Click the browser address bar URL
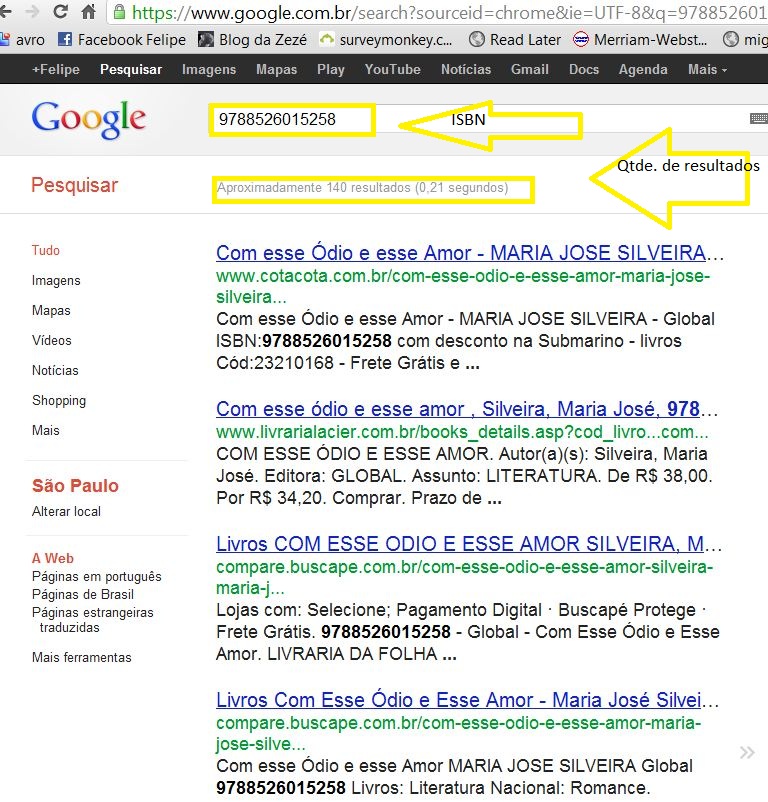The width and height of the screenshot is (768, 802). [x=449, y=12]
